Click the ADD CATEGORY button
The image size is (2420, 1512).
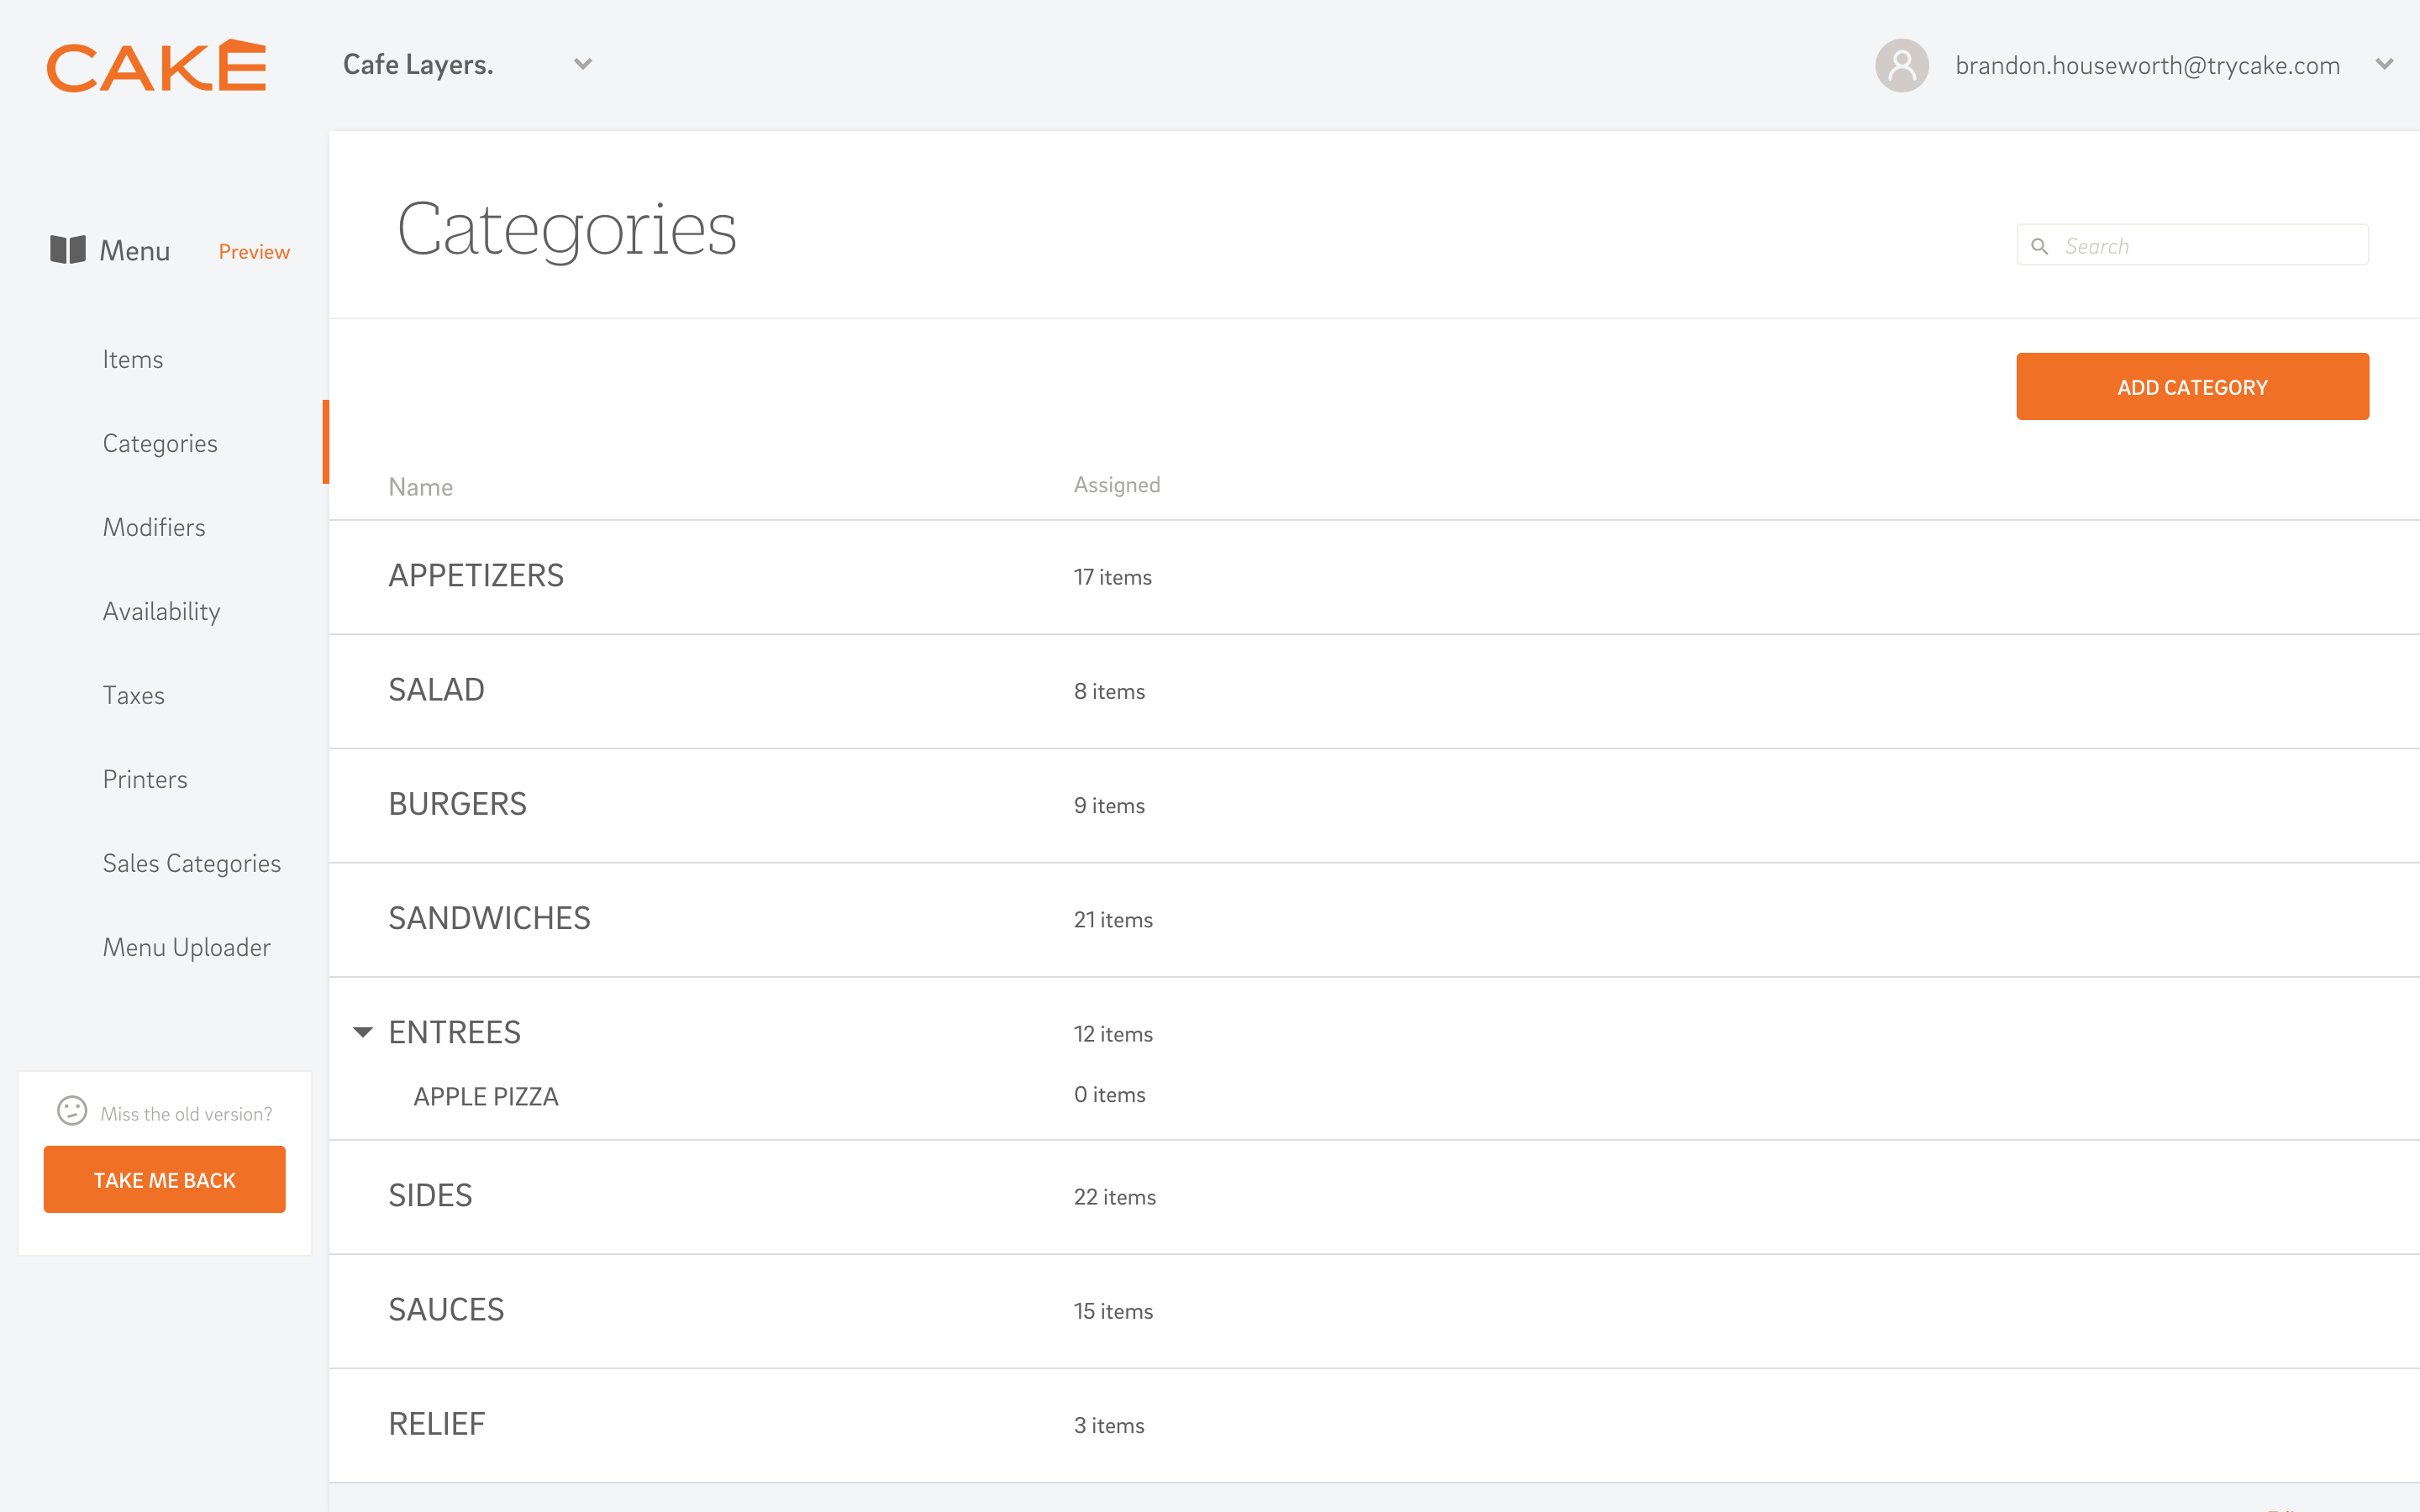point(2192,387)
